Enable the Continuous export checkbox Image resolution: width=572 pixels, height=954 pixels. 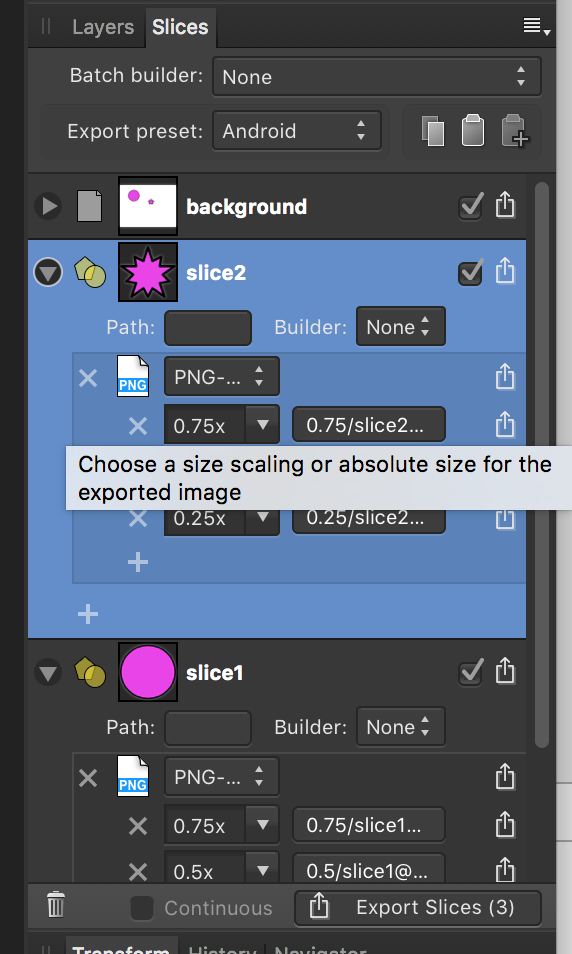point(142,908)
